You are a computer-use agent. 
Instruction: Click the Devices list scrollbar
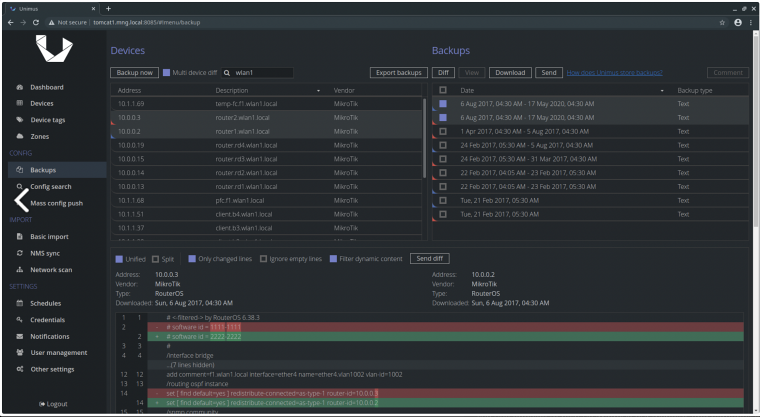pos(425,138)
